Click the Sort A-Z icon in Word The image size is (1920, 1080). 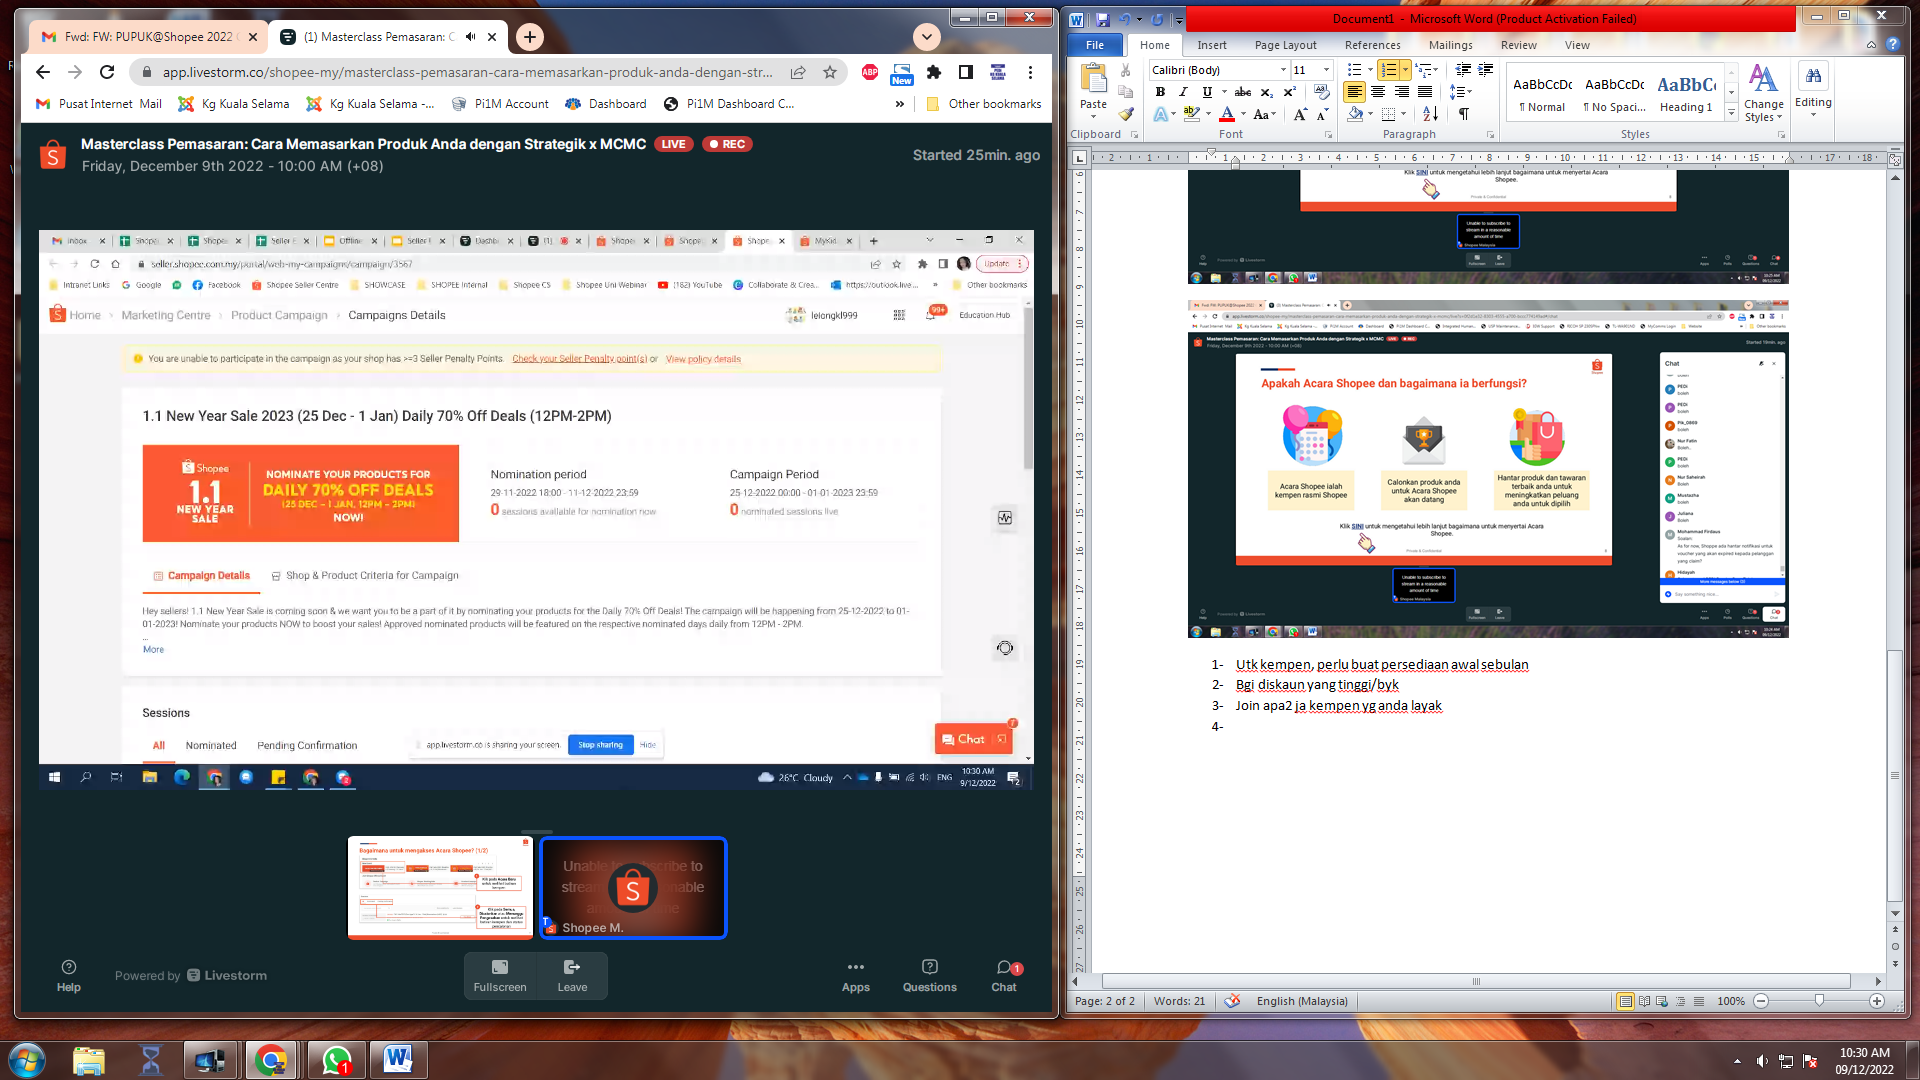(1431, 115)
